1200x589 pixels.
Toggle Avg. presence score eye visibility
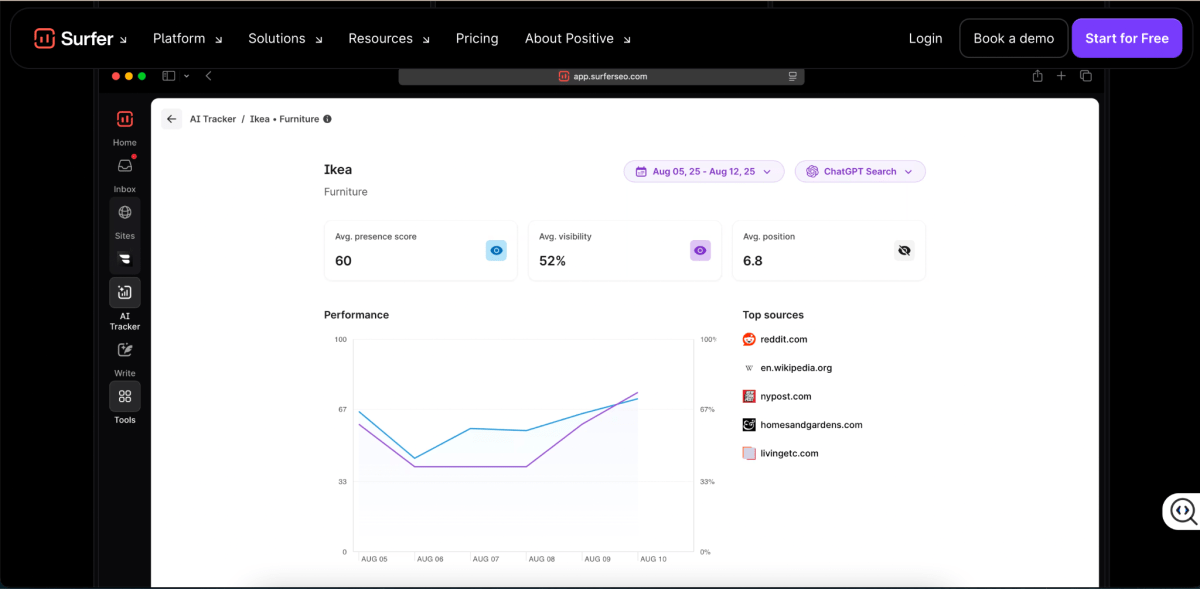[496, 250]
